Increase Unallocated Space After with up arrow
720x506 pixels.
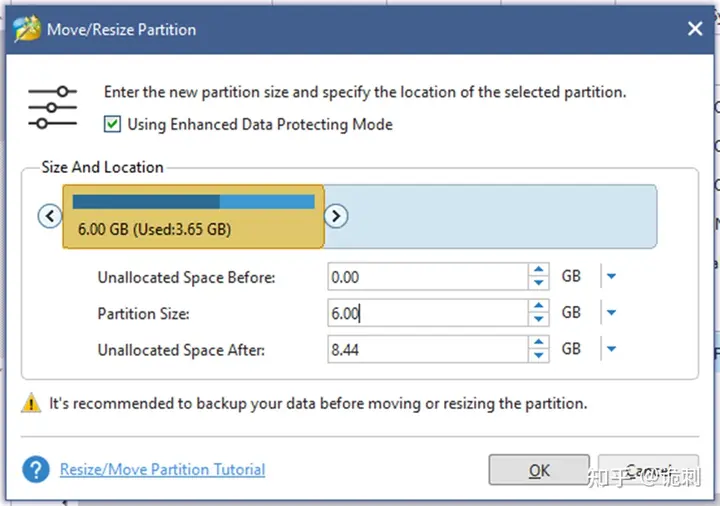point(539,343)
